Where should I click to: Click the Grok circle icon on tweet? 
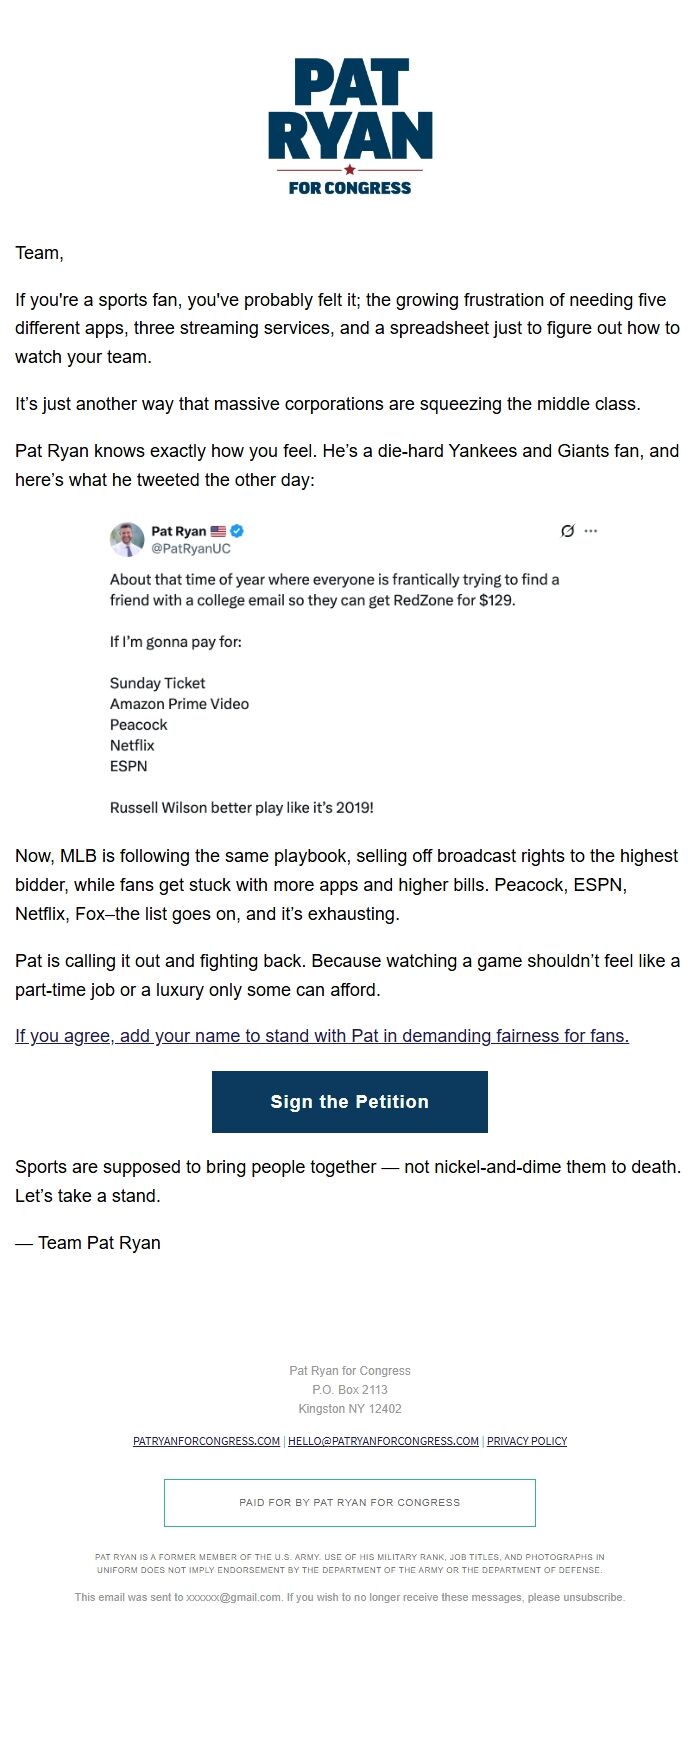click(x=567, y=531)
